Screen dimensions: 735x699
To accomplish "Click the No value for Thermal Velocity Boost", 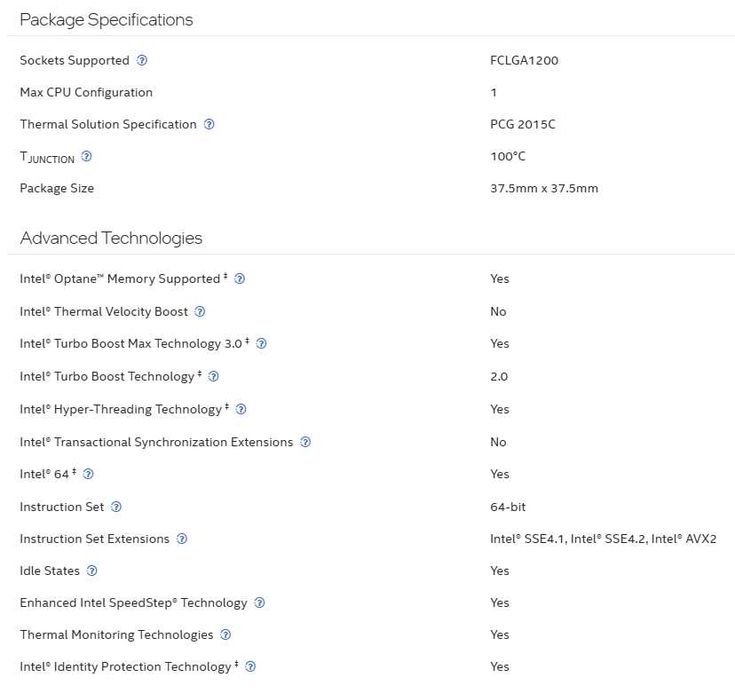I will (x=498, y=312).
